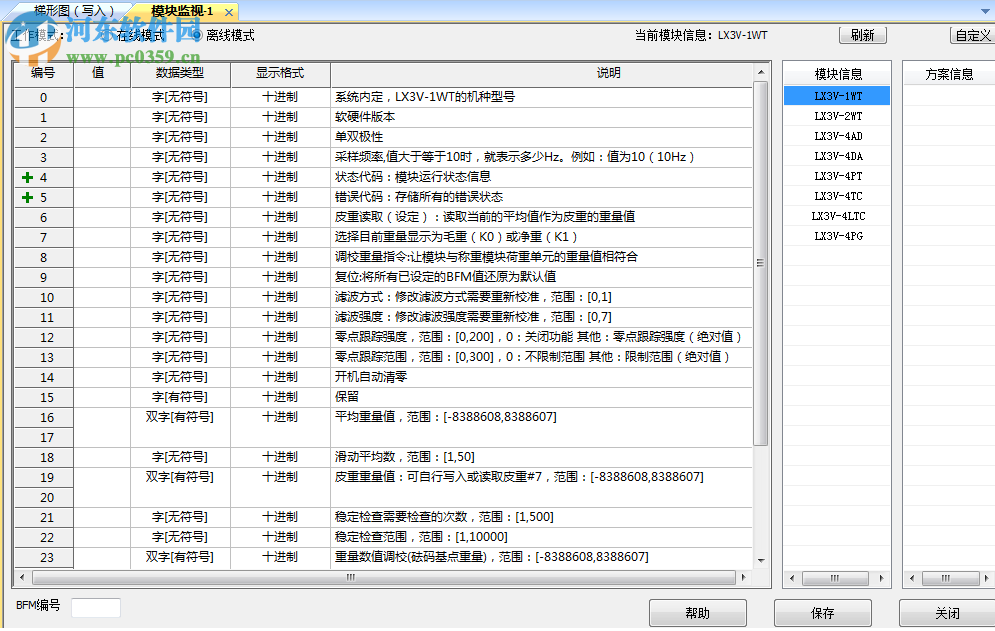995x631 pixels.
Task: Click inside the BFM编号 input field
Action: 96,606
